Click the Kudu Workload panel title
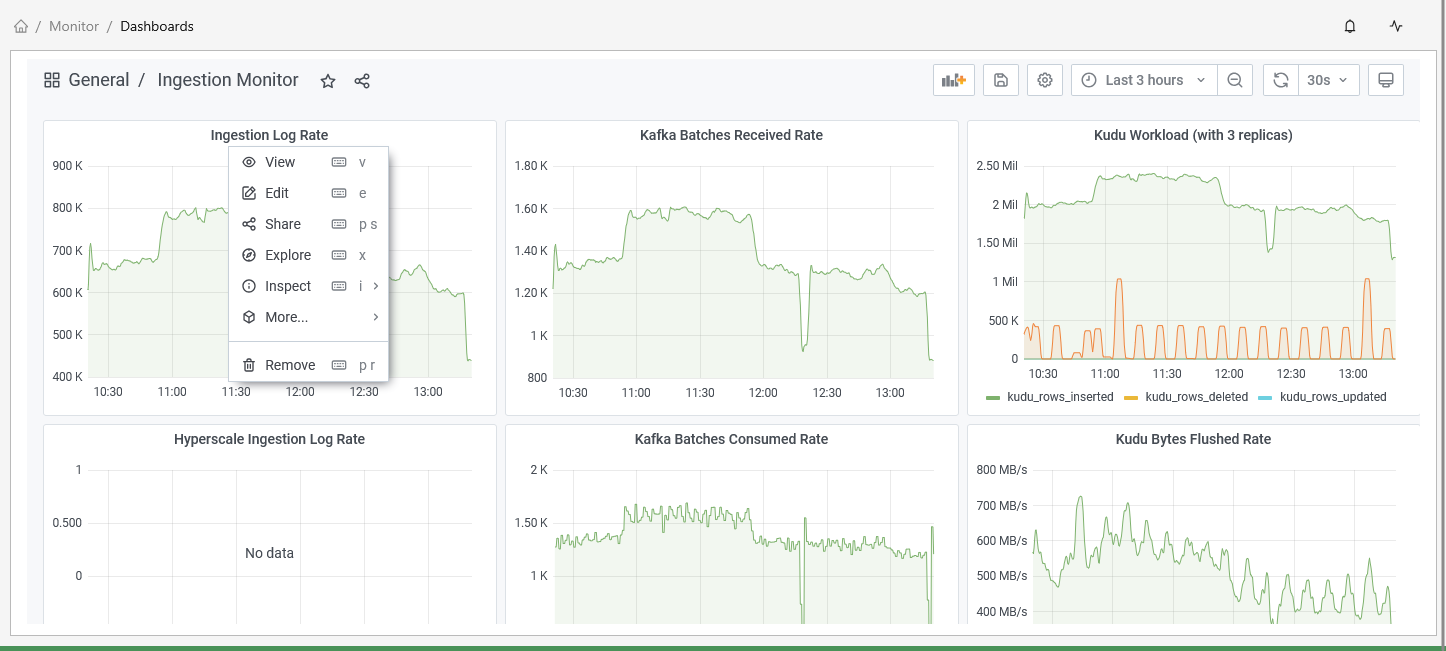The width and height of the screenshot is (1446, 651). click(1193, 134)
